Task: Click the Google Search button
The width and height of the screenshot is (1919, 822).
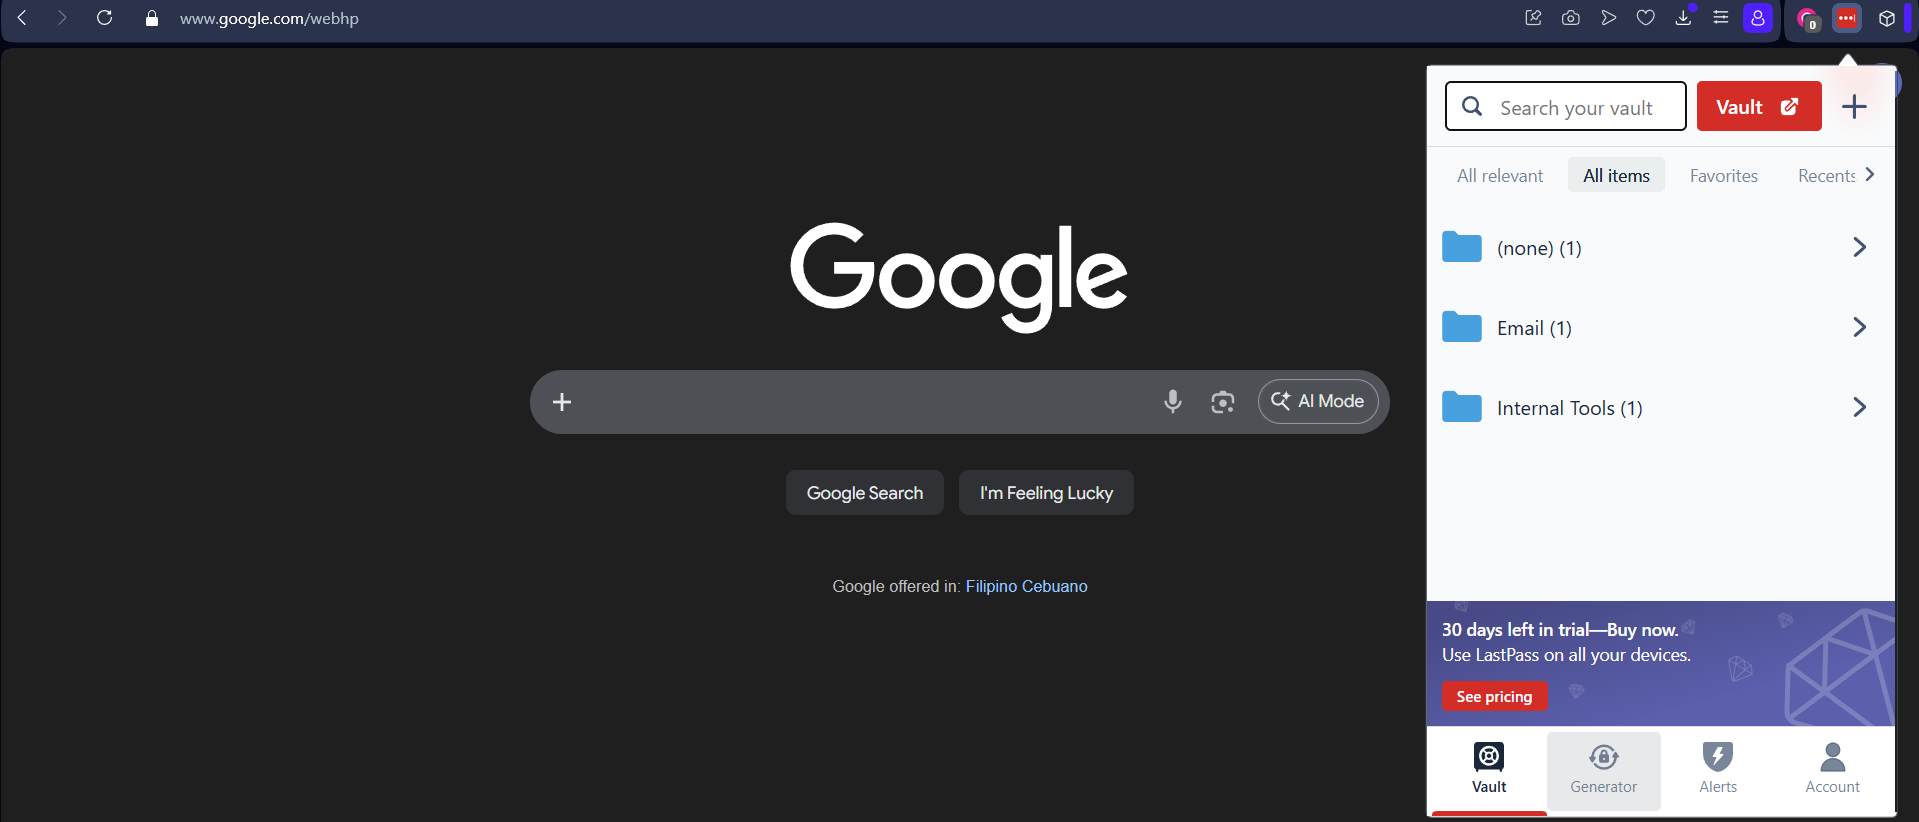Action: point(865,493)
